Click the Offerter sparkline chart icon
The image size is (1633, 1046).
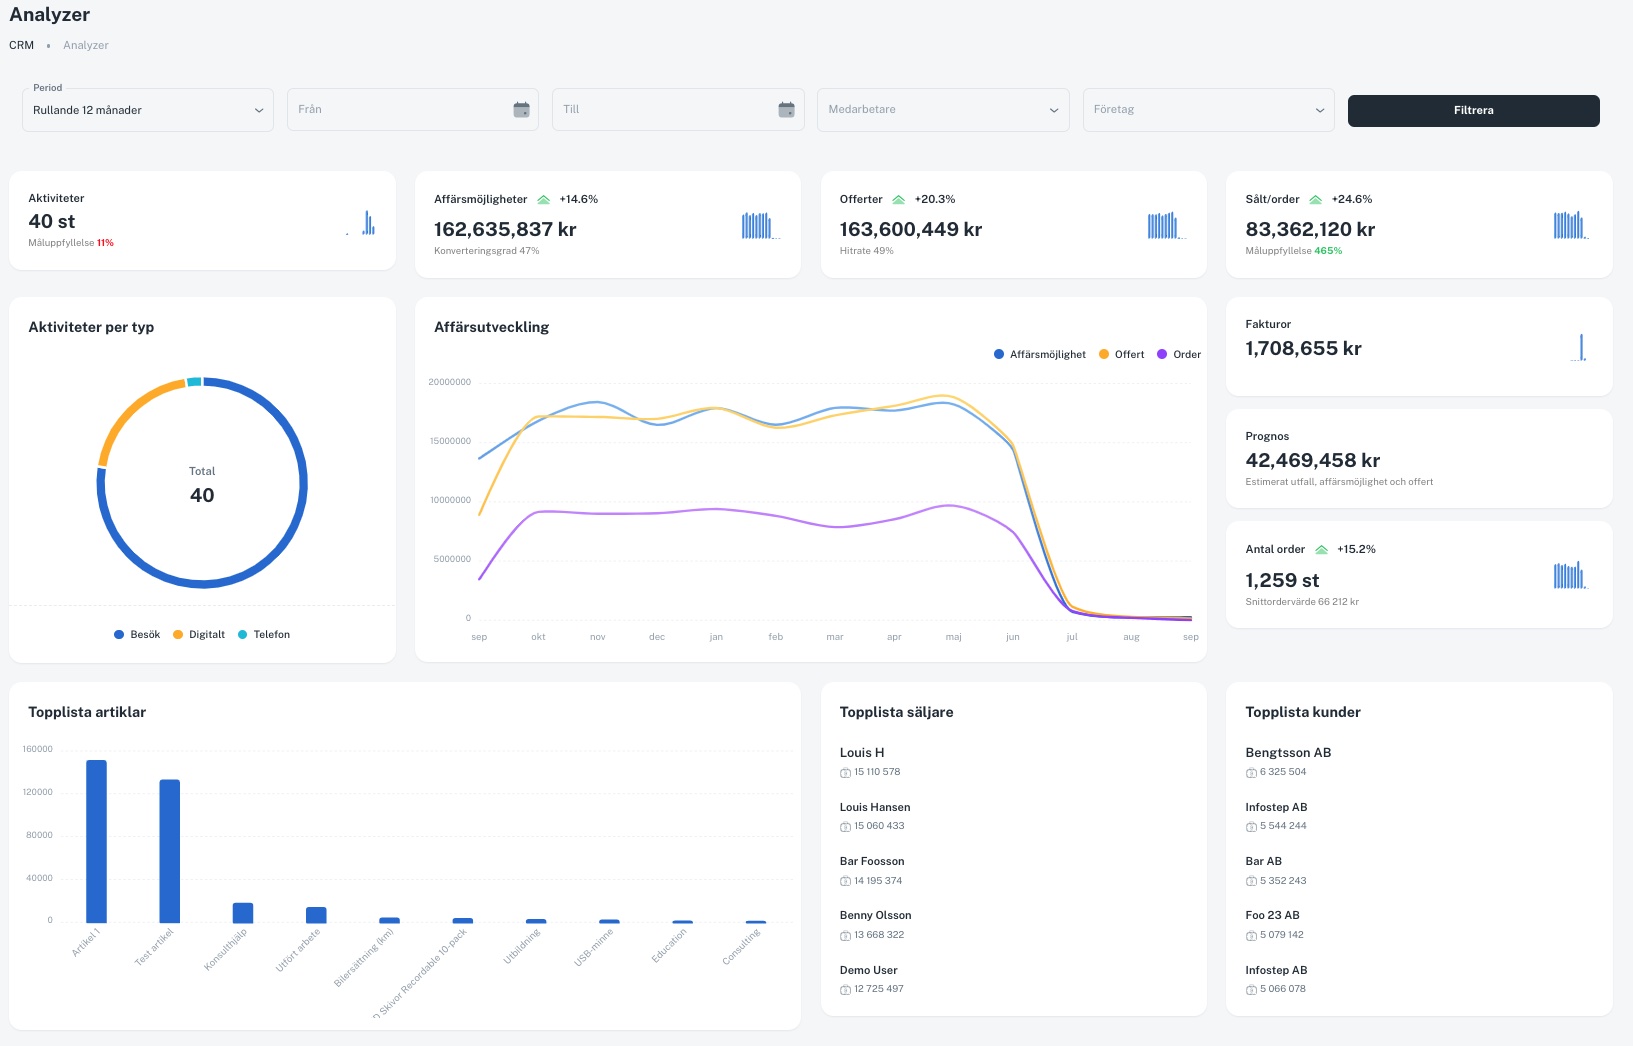click(x=1166, y=225)
